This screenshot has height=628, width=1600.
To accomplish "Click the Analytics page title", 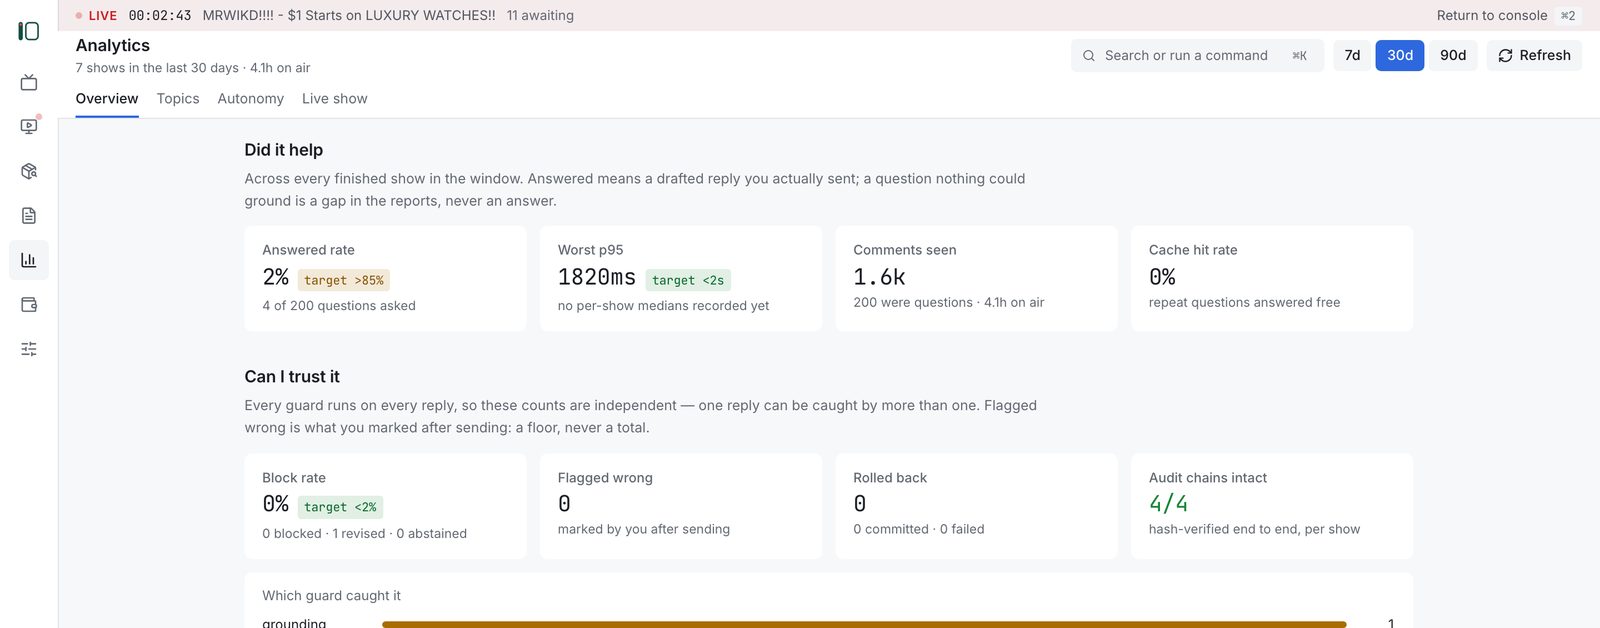I will (x=113, y=45).
